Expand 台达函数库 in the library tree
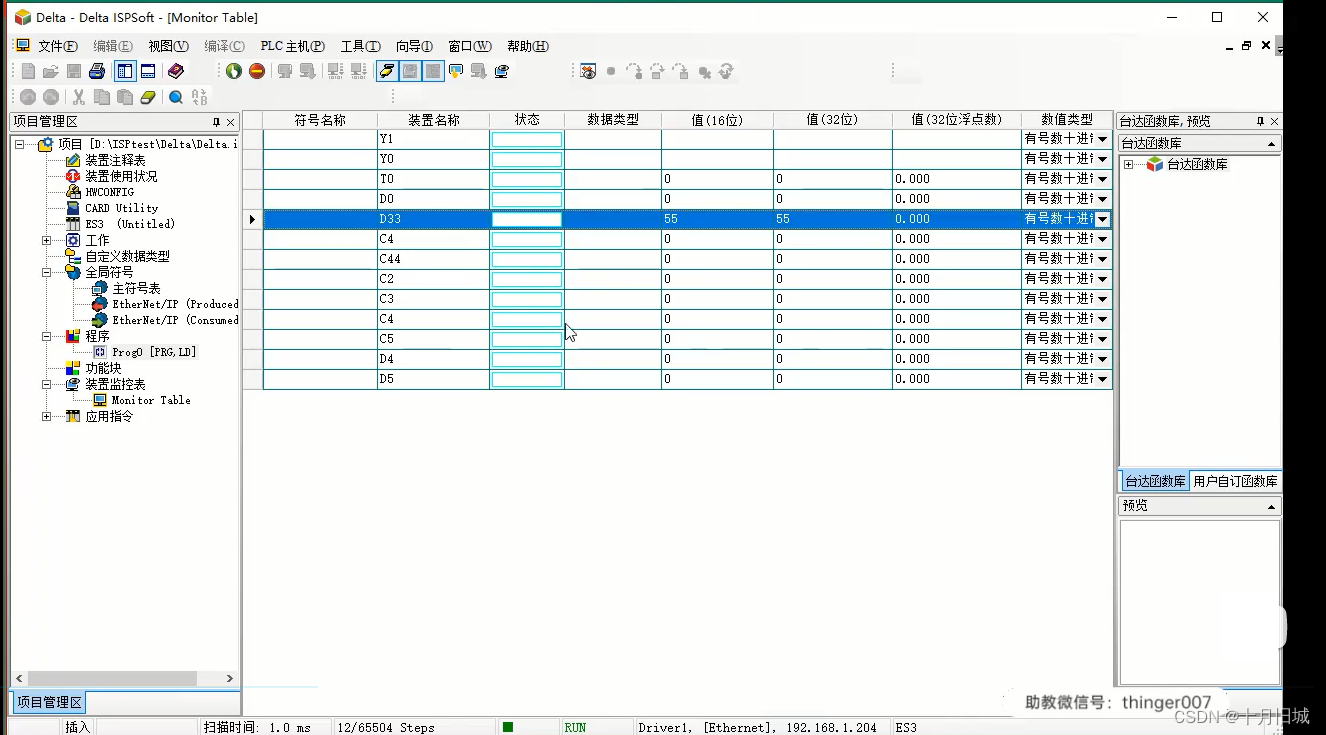Screen dimensions: 1326x735 (1129, 164)
